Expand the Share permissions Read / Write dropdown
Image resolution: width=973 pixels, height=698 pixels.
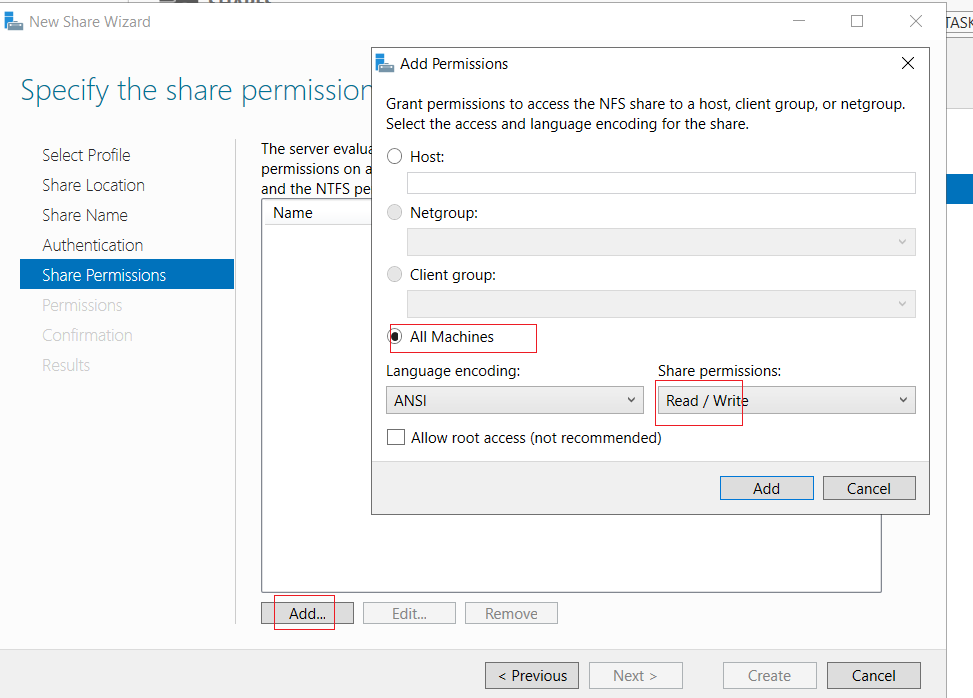[786, 400]
